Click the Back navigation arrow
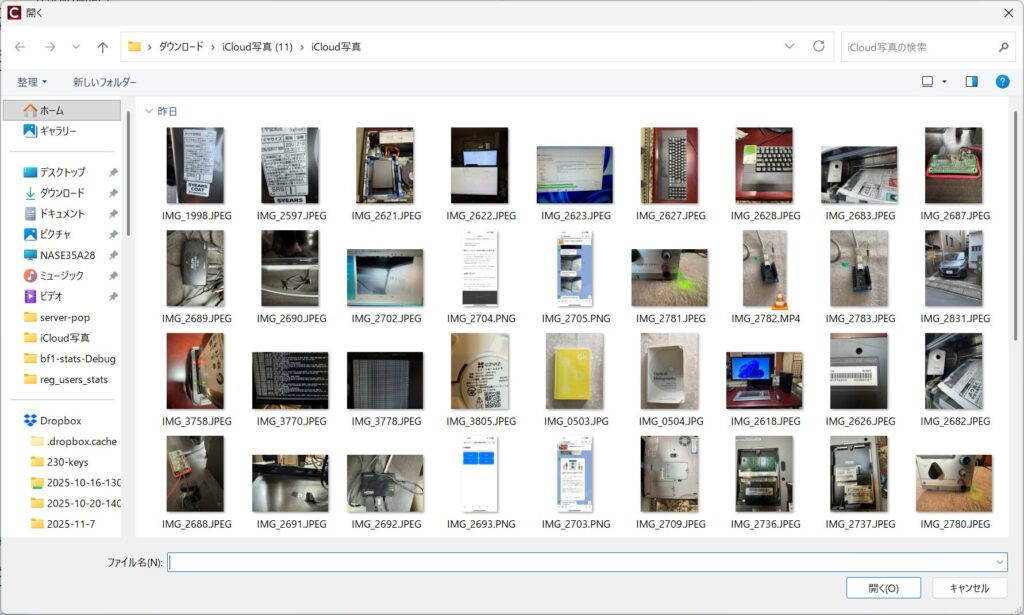Viewport: 1024px width, 615px height. (20, 47)
